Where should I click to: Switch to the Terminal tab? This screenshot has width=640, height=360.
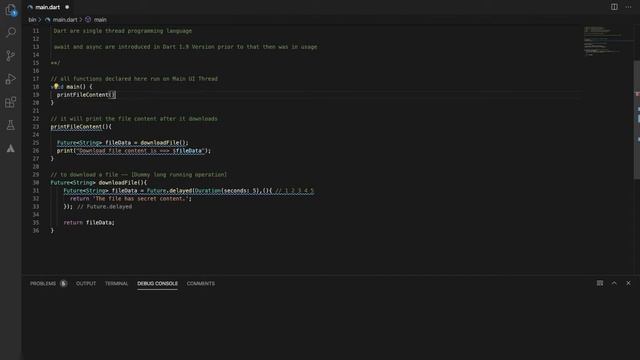[x=116, y=283]
